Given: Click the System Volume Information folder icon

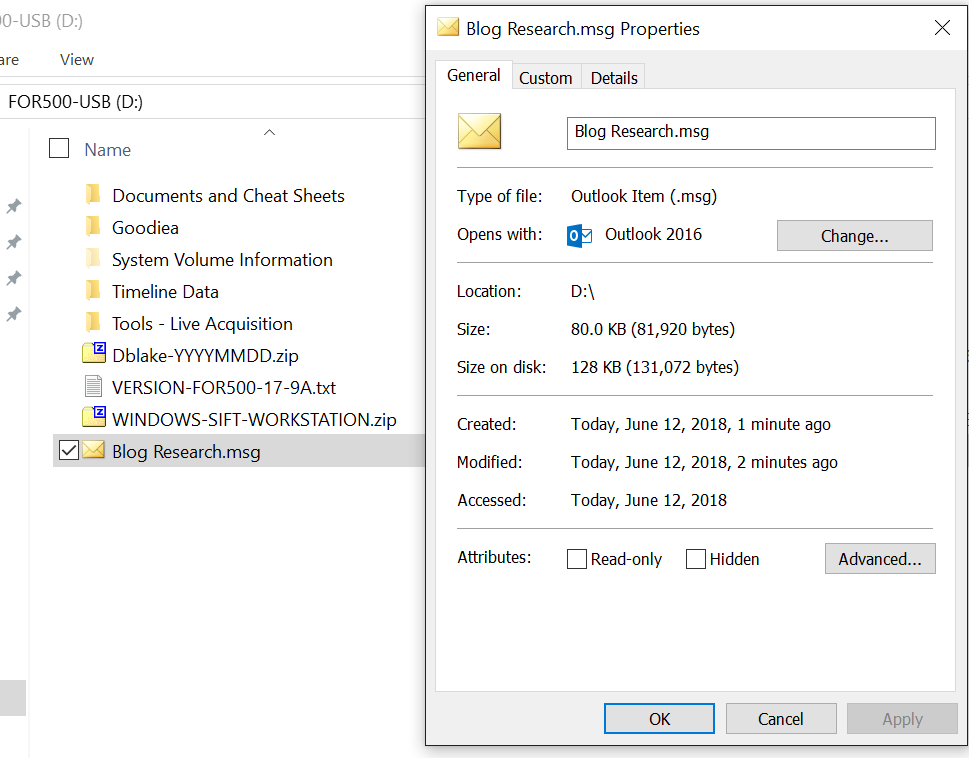Looking at the screenshot, I should pyautogui.click(x=93, y=259).
